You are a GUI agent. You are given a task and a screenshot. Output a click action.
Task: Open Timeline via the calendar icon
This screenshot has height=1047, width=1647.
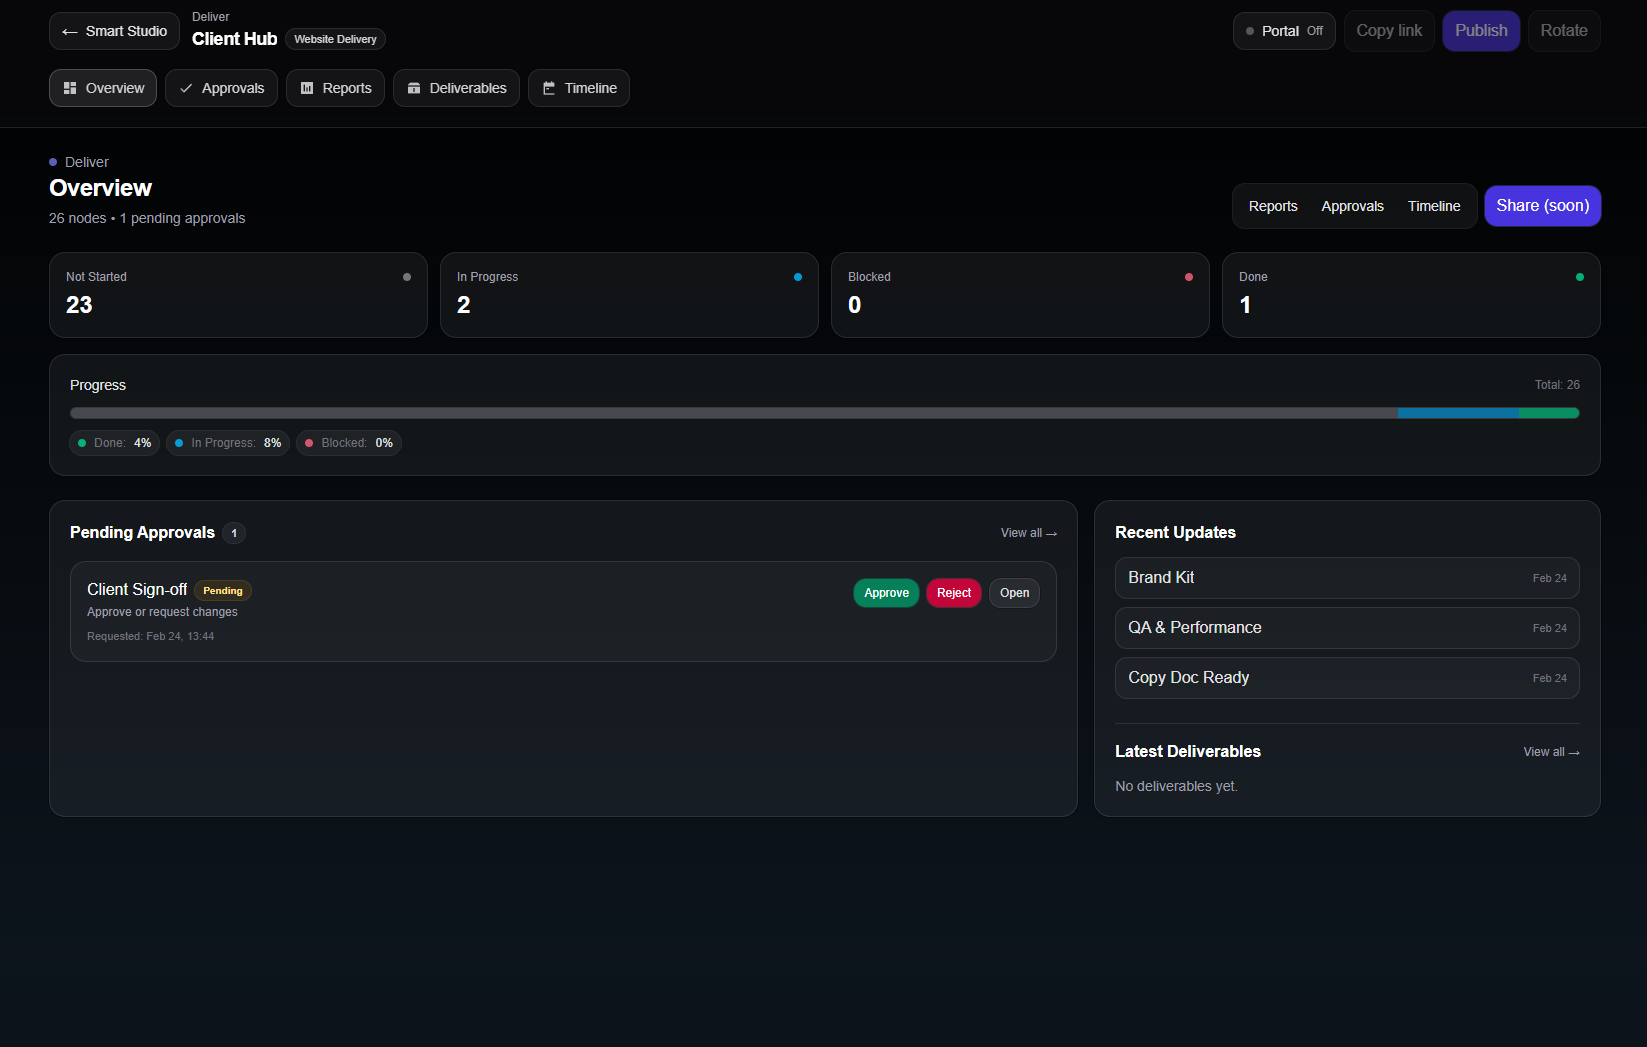[549, 88]
